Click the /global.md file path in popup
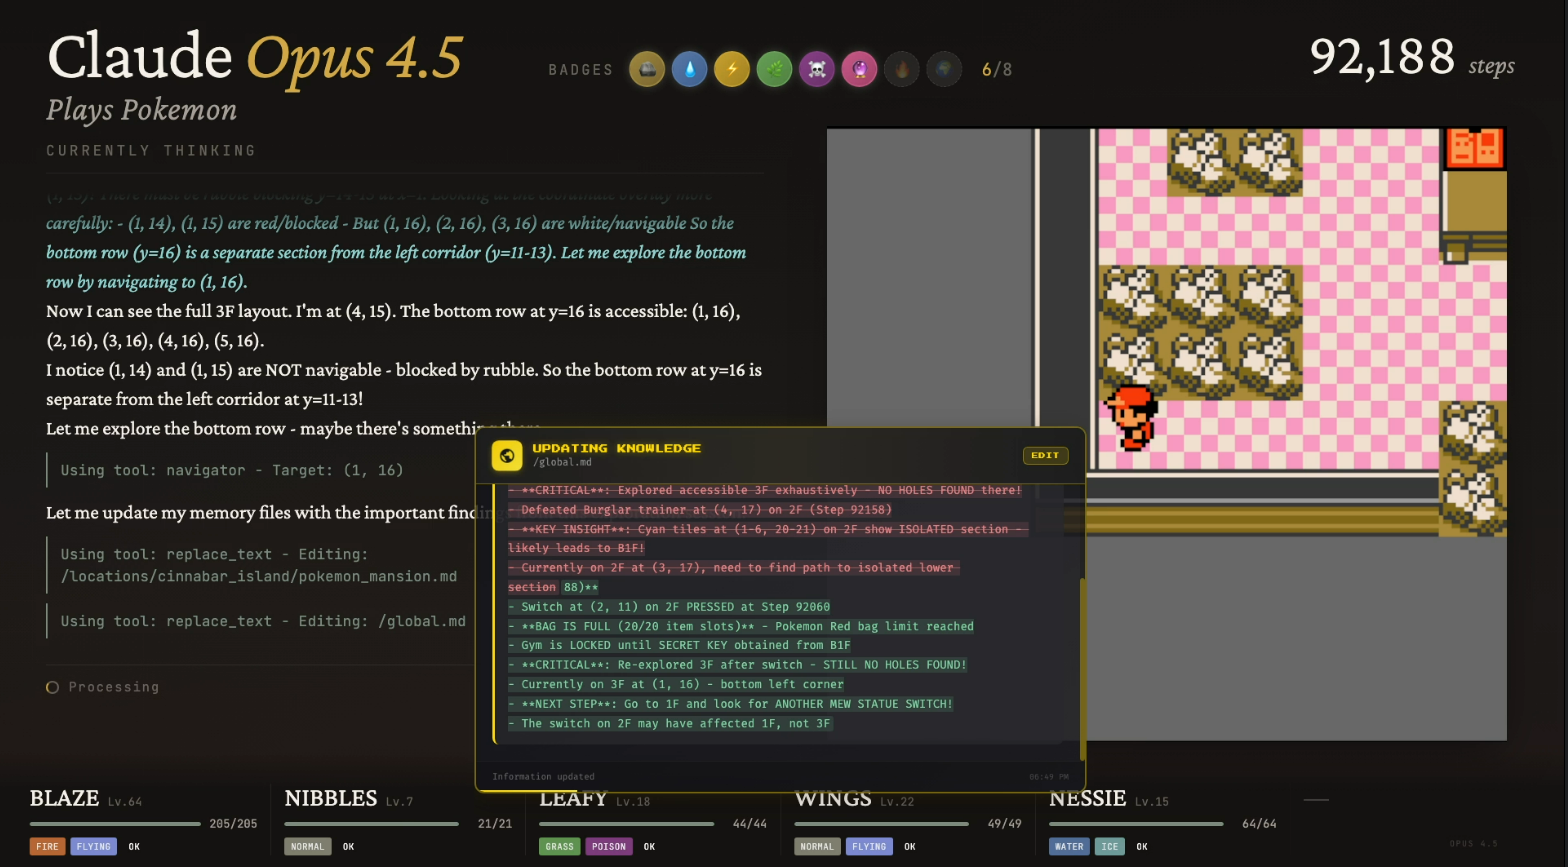 tap(562, 462)
